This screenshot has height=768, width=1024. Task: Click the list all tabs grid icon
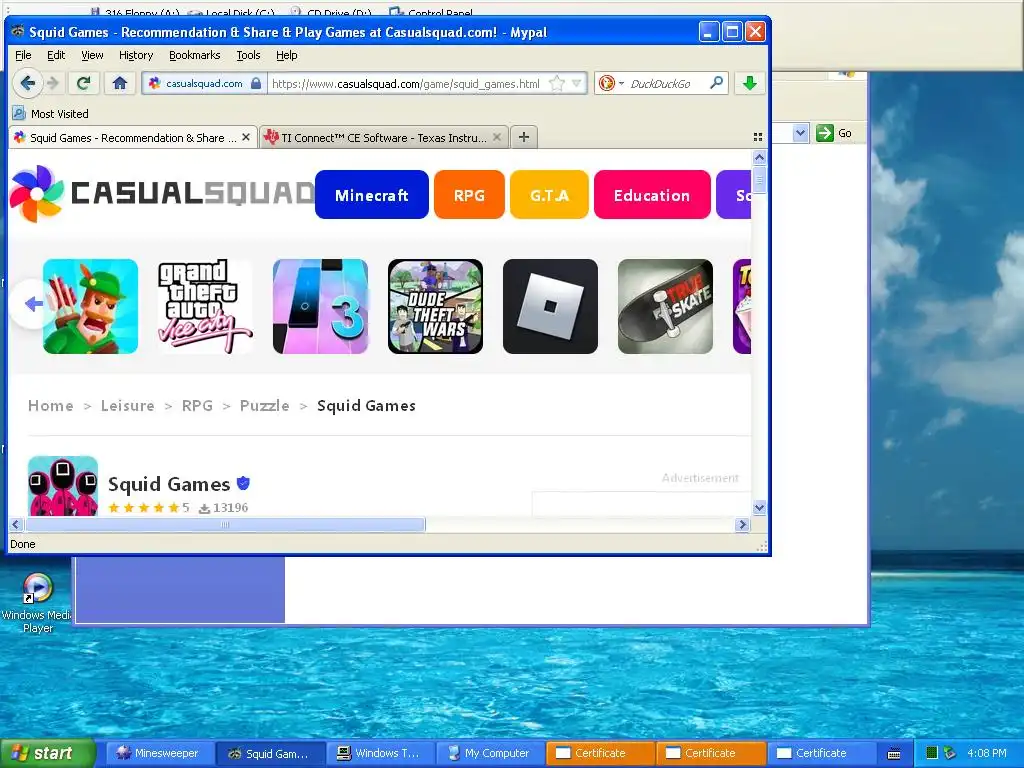758,137
